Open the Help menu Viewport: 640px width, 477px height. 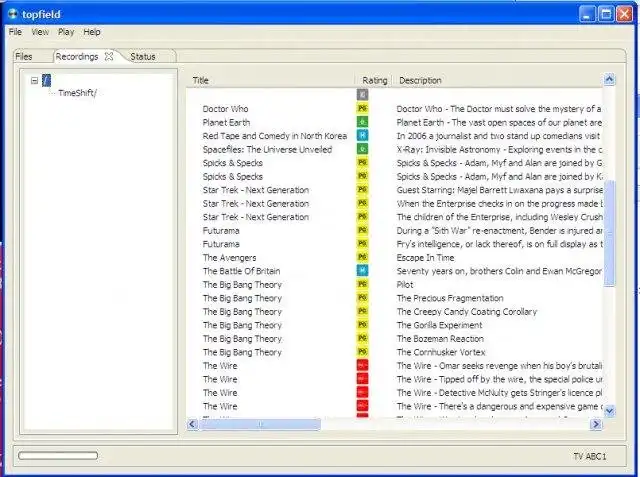pyautogui.click(x=92, y=32)
